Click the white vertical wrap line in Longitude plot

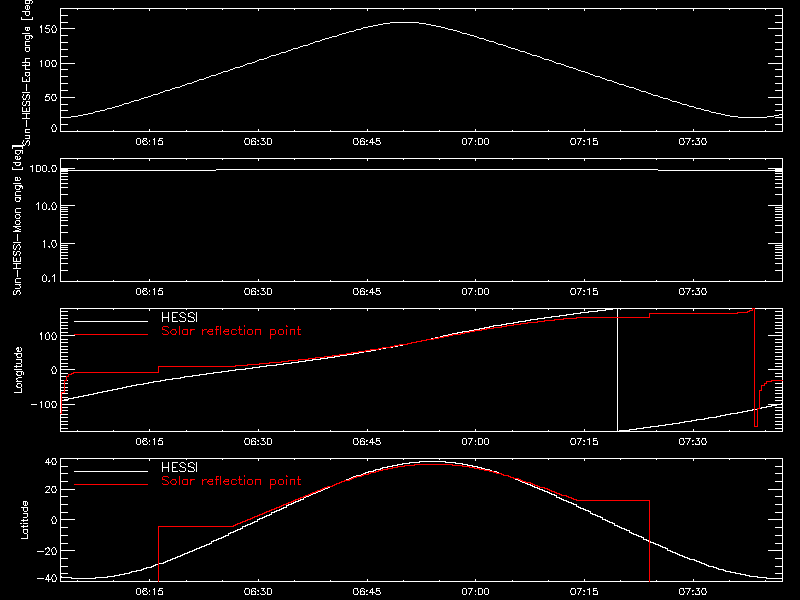click(617, 370)
